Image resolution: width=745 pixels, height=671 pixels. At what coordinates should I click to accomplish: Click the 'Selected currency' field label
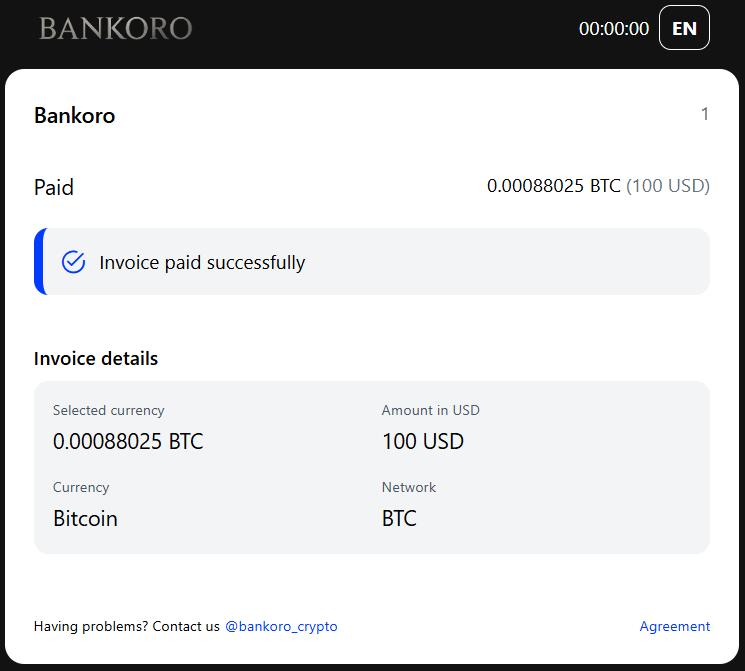[108, 410]
